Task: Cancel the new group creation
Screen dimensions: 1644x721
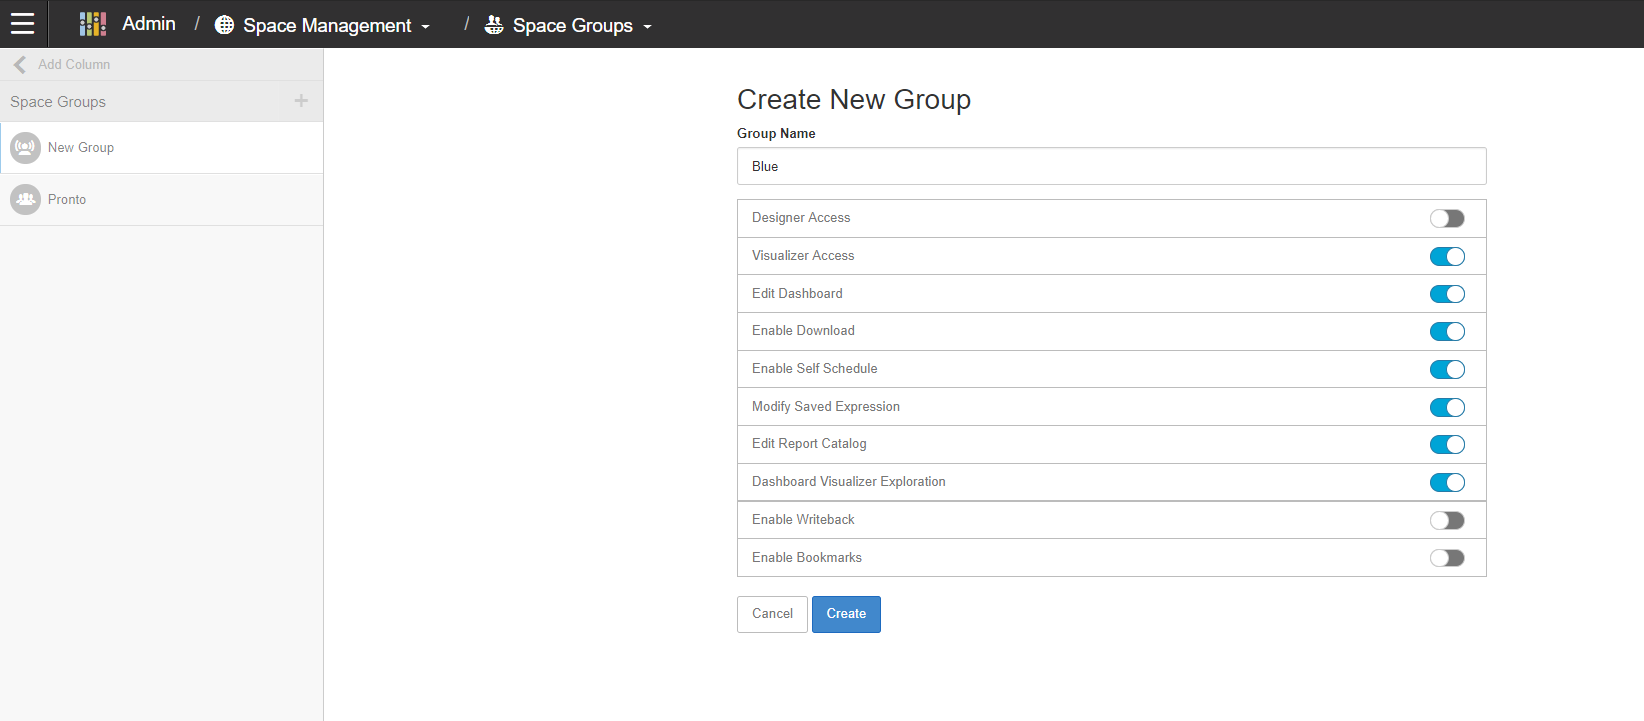Action: click(x=772, y=614)
